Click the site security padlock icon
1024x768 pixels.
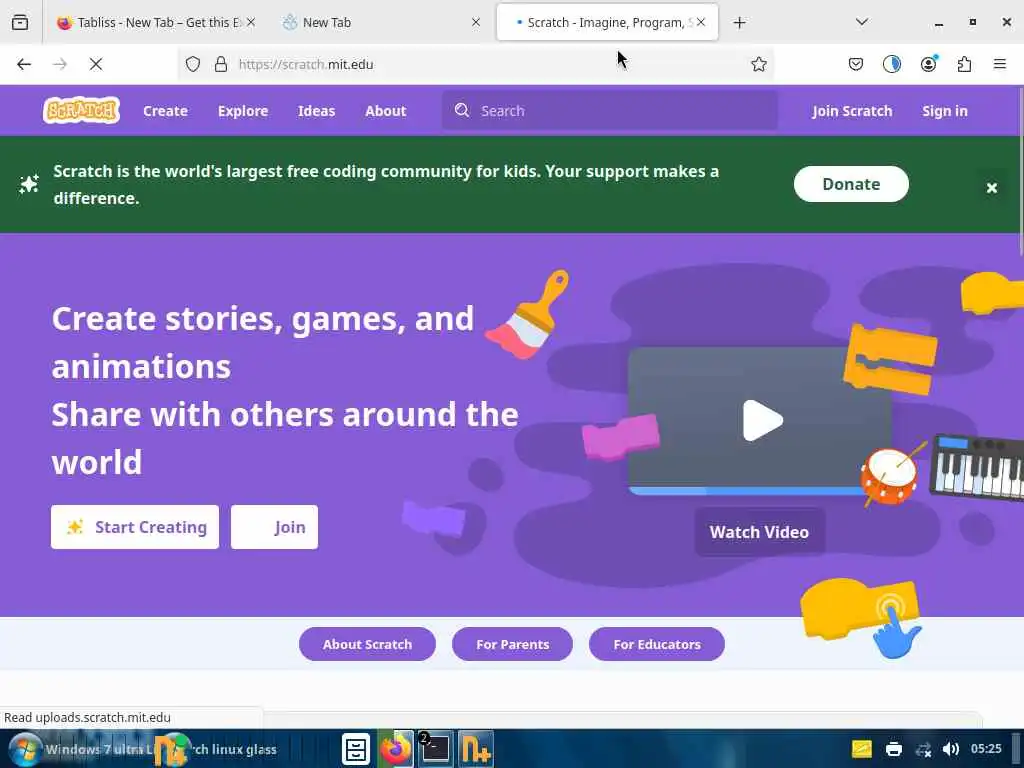[221, 64]
